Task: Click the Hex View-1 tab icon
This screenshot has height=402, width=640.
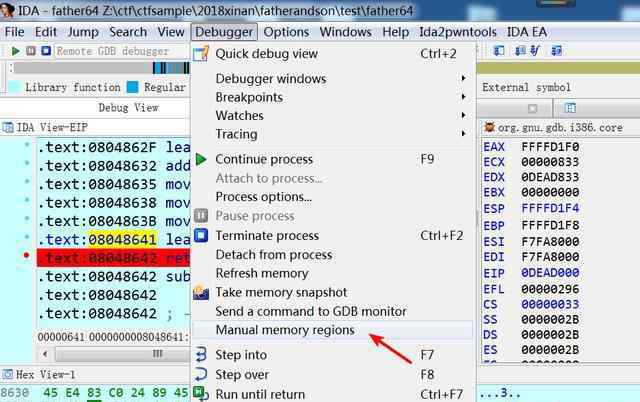Action: (x=7, y=374)
